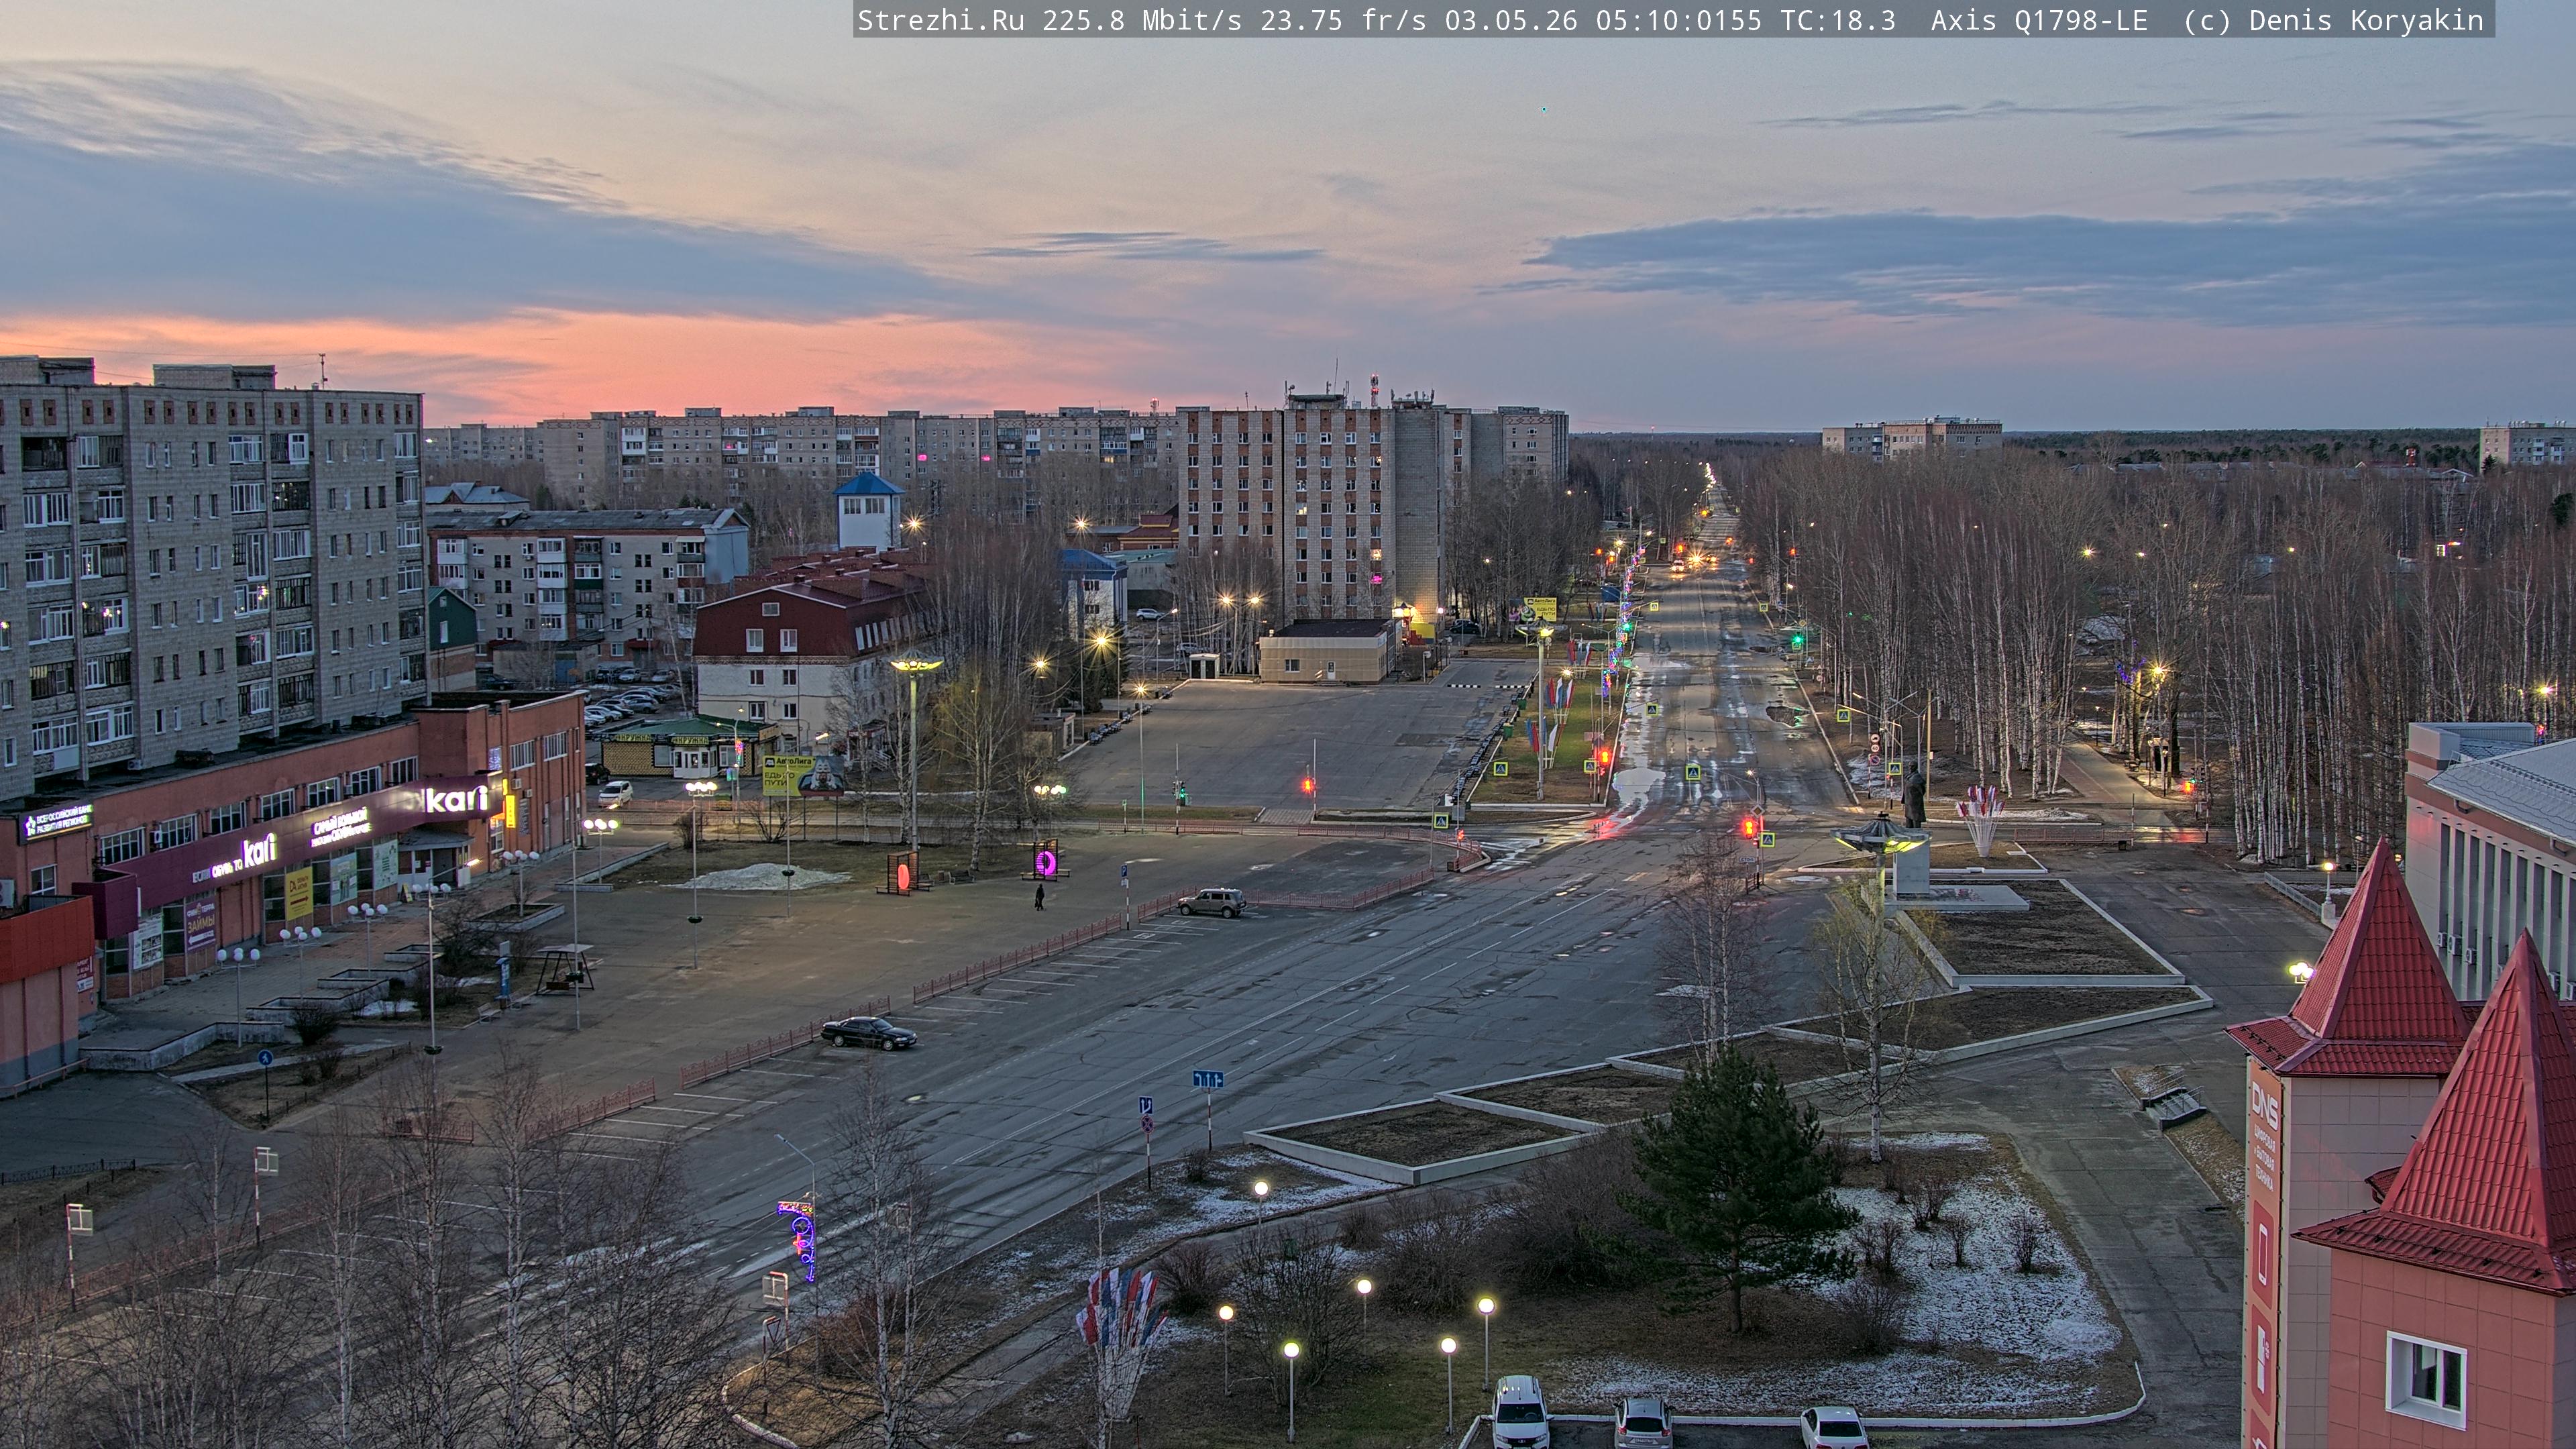Select the black sedan parked by fence
The image size is (2576, 1449).
point(868,1032)
